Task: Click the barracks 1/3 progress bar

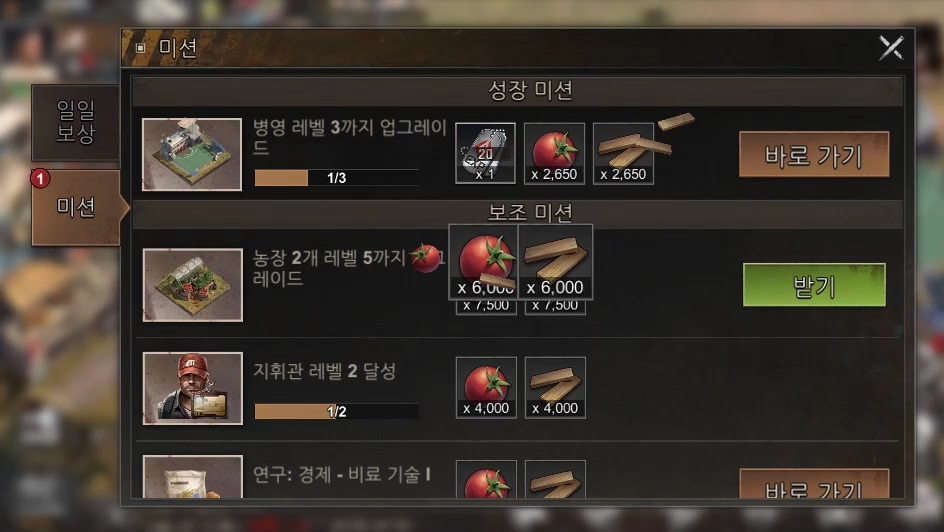Action: [x=337, y=178]
